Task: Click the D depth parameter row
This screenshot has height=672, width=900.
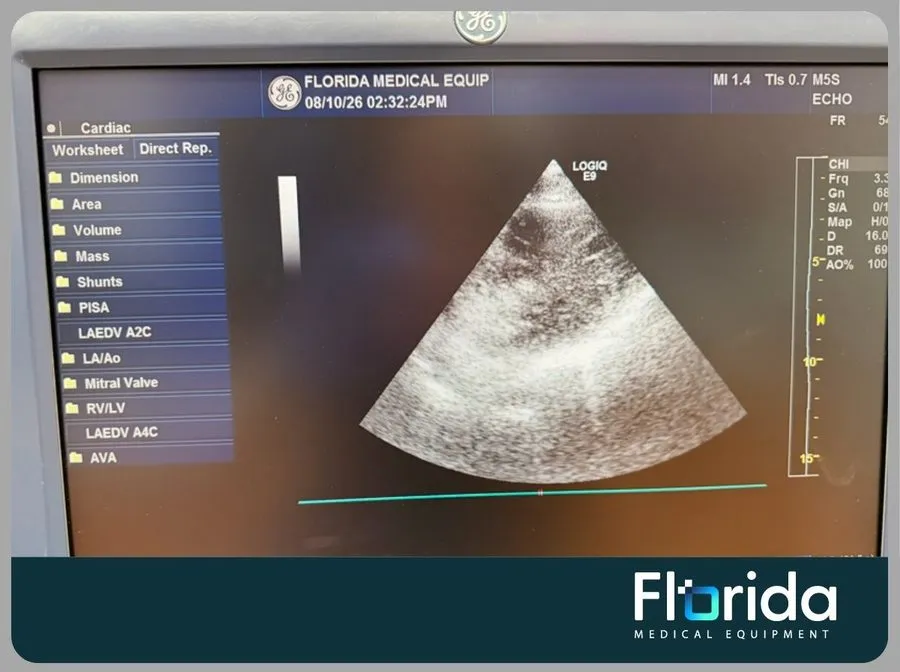Action: coord(858,236)
